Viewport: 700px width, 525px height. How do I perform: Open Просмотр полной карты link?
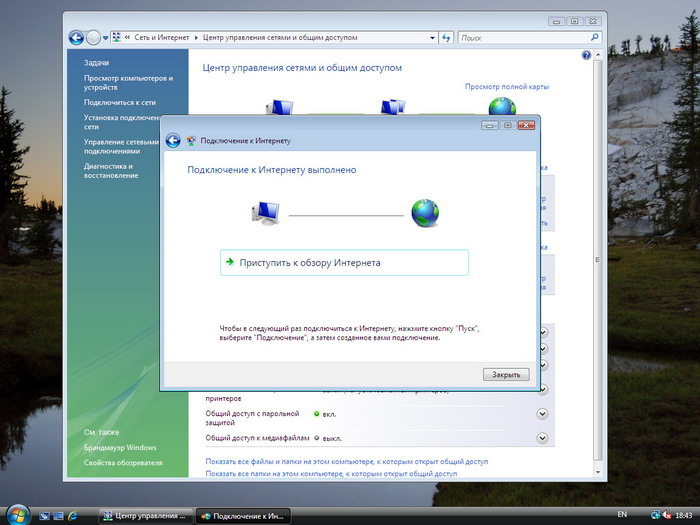[x=507, y=87]
